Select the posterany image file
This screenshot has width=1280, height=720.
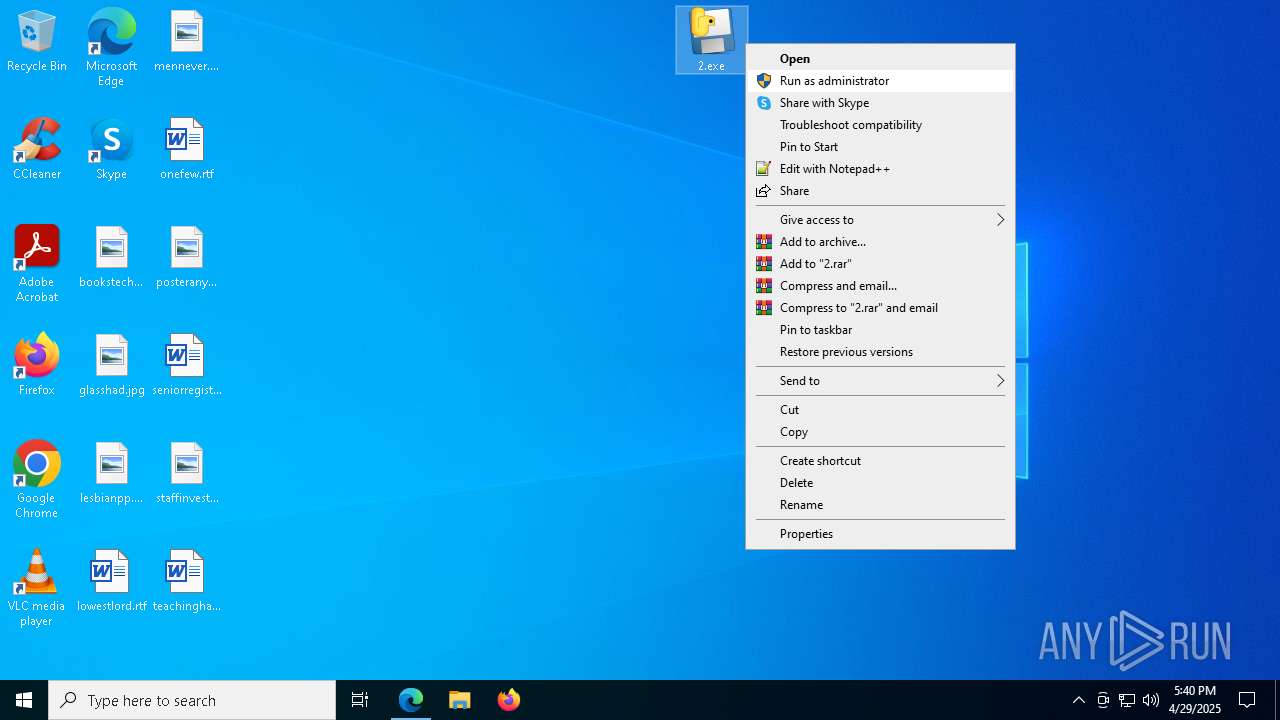(186, 258)
